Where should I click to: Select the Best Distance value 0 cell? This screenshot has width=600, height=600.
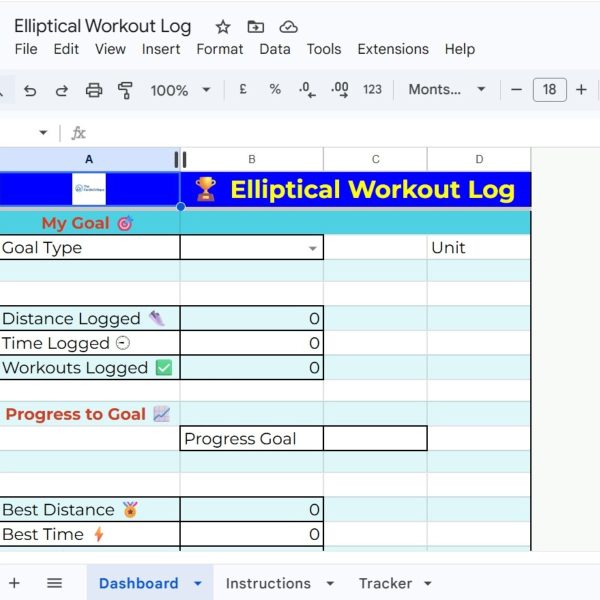click(x=252, y=510)
